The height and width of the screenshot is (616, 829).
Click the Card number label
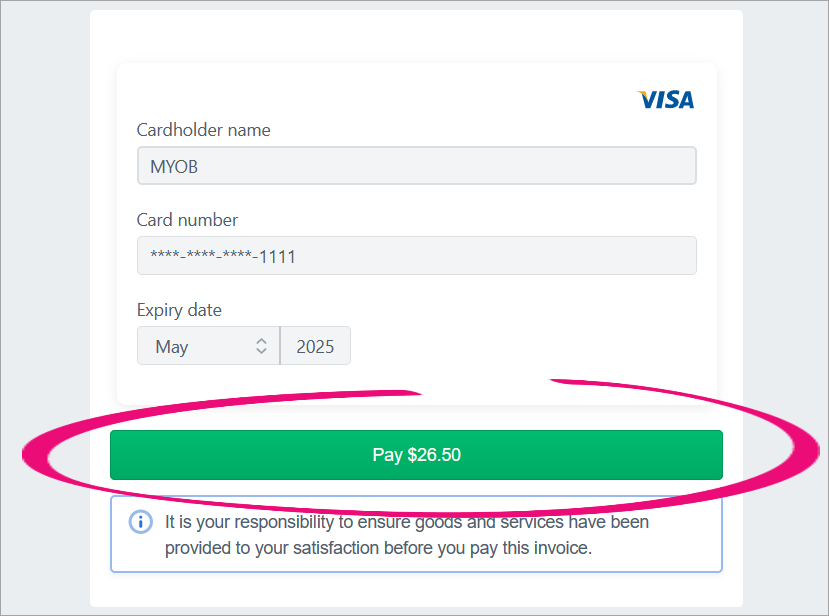pyautogui.click(x=187, y=220)
